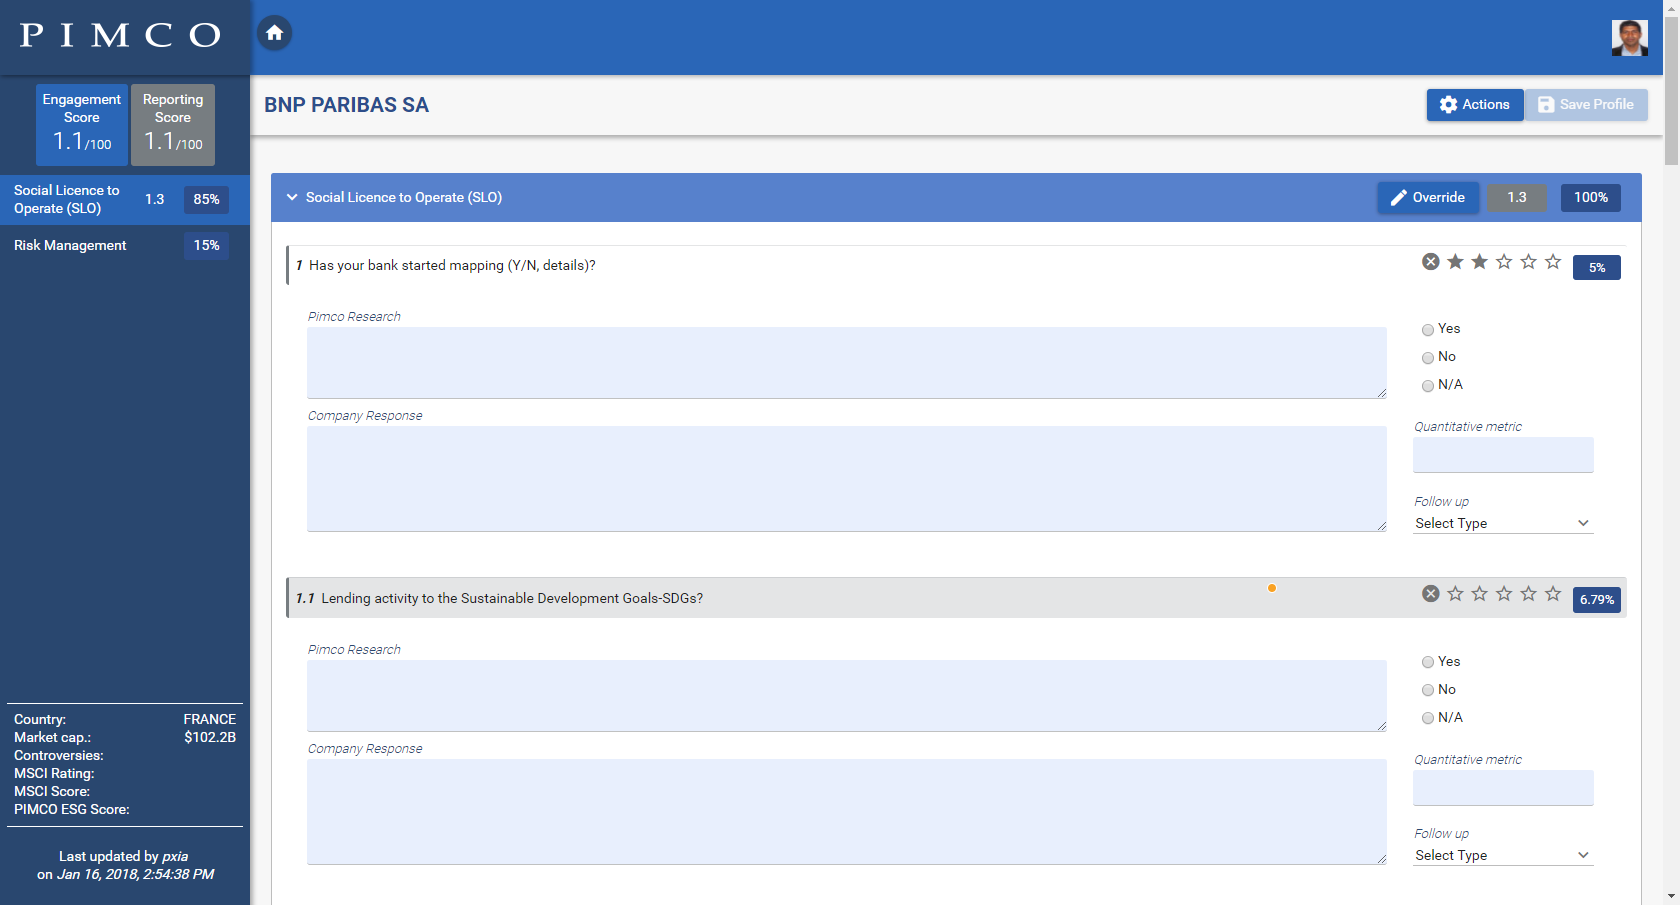The width and height of the screenshot is (1680, 905).
Task: Rate question 1 three stars
Action: point(1504,262)
